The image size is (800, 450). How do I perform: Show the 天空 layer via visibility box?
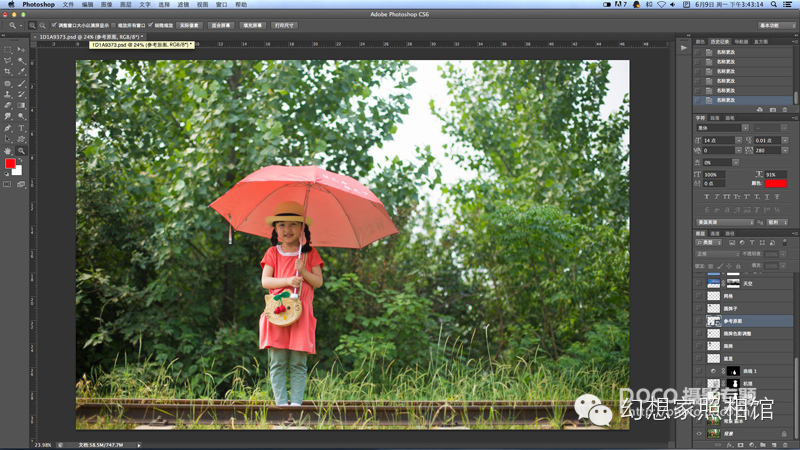coord(699,283)
